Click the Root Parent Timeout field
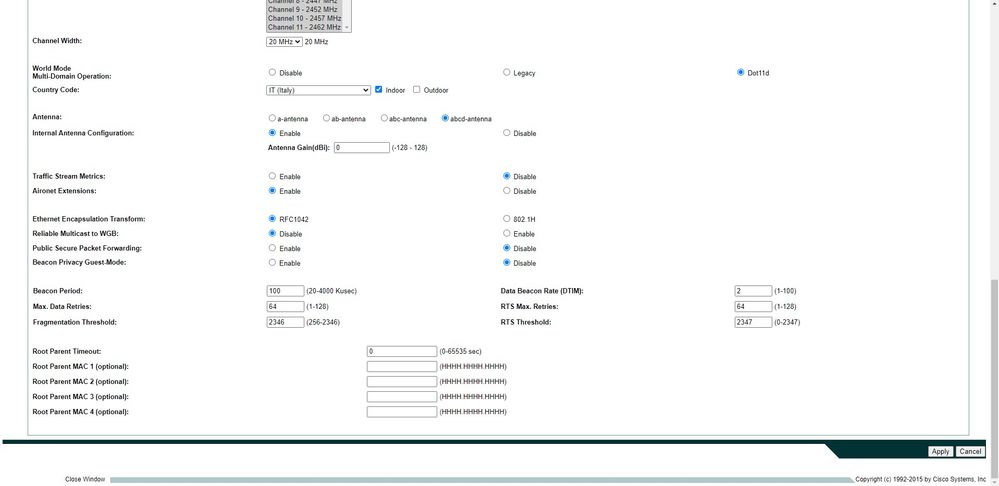The height and width of the screenshot is (486, 999). (402, 352)
